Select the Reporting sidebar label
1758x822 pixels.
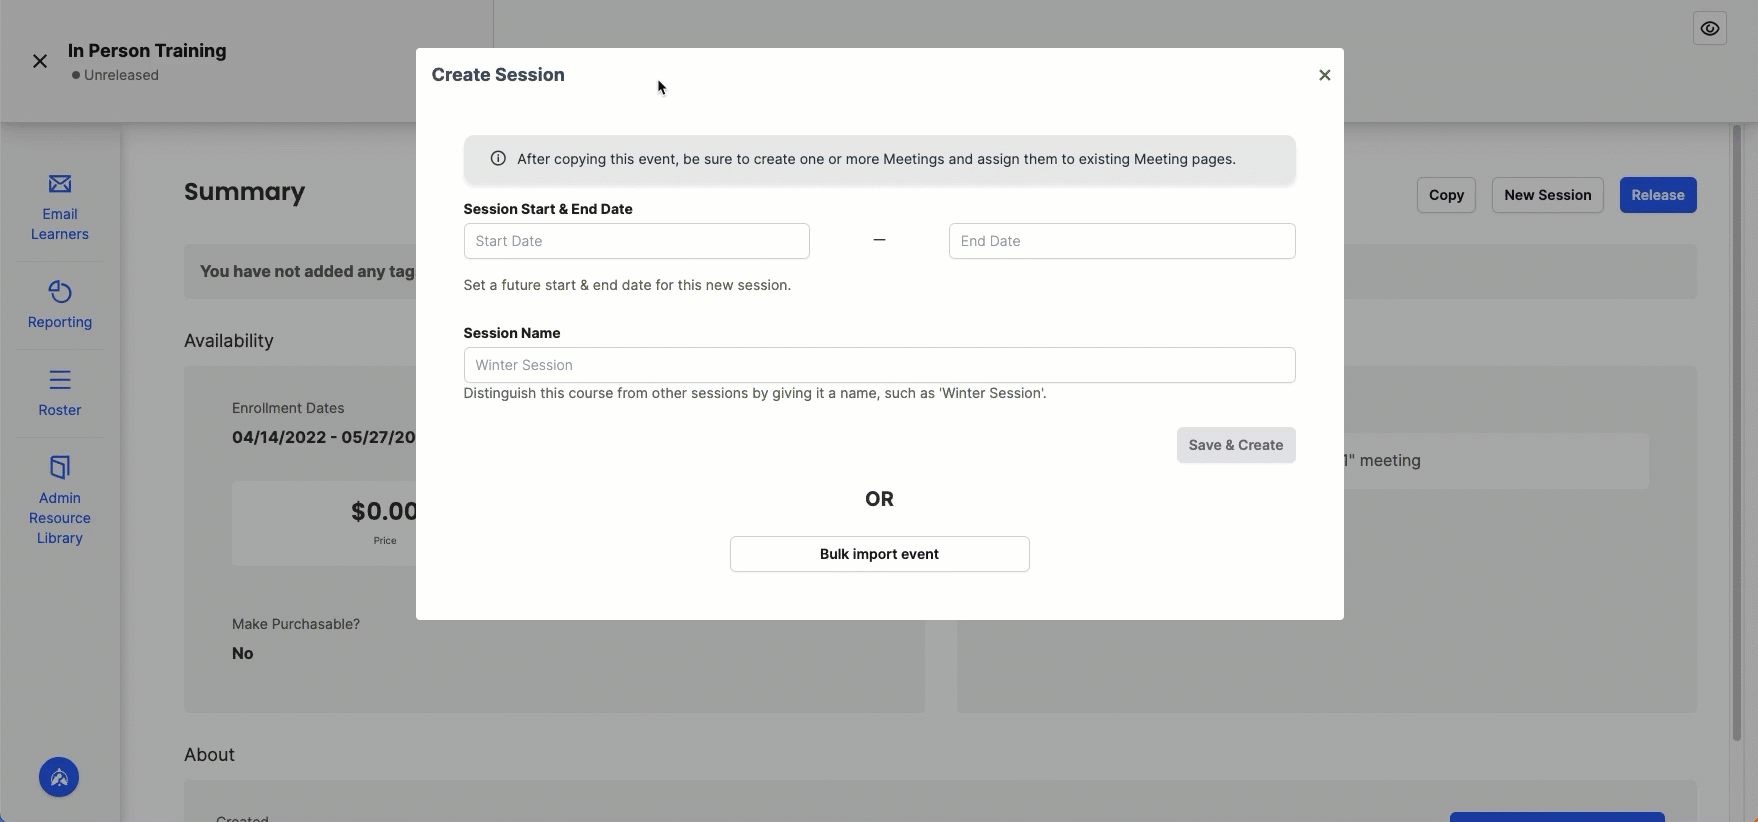pyautogui.click(x=60, y=322)
